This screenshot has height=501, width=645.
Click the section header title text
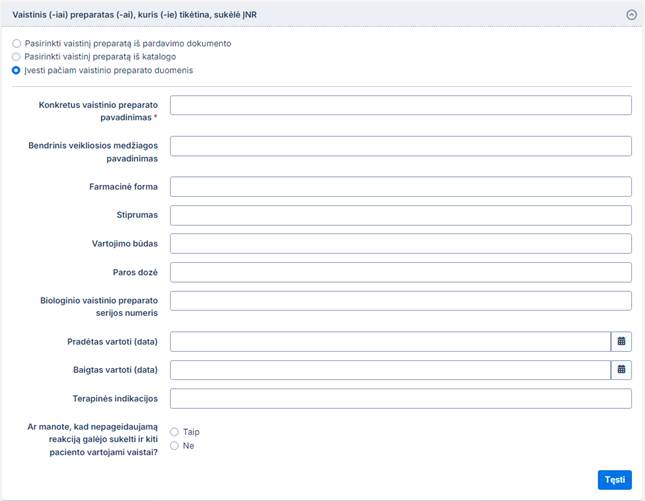(134, 15)
